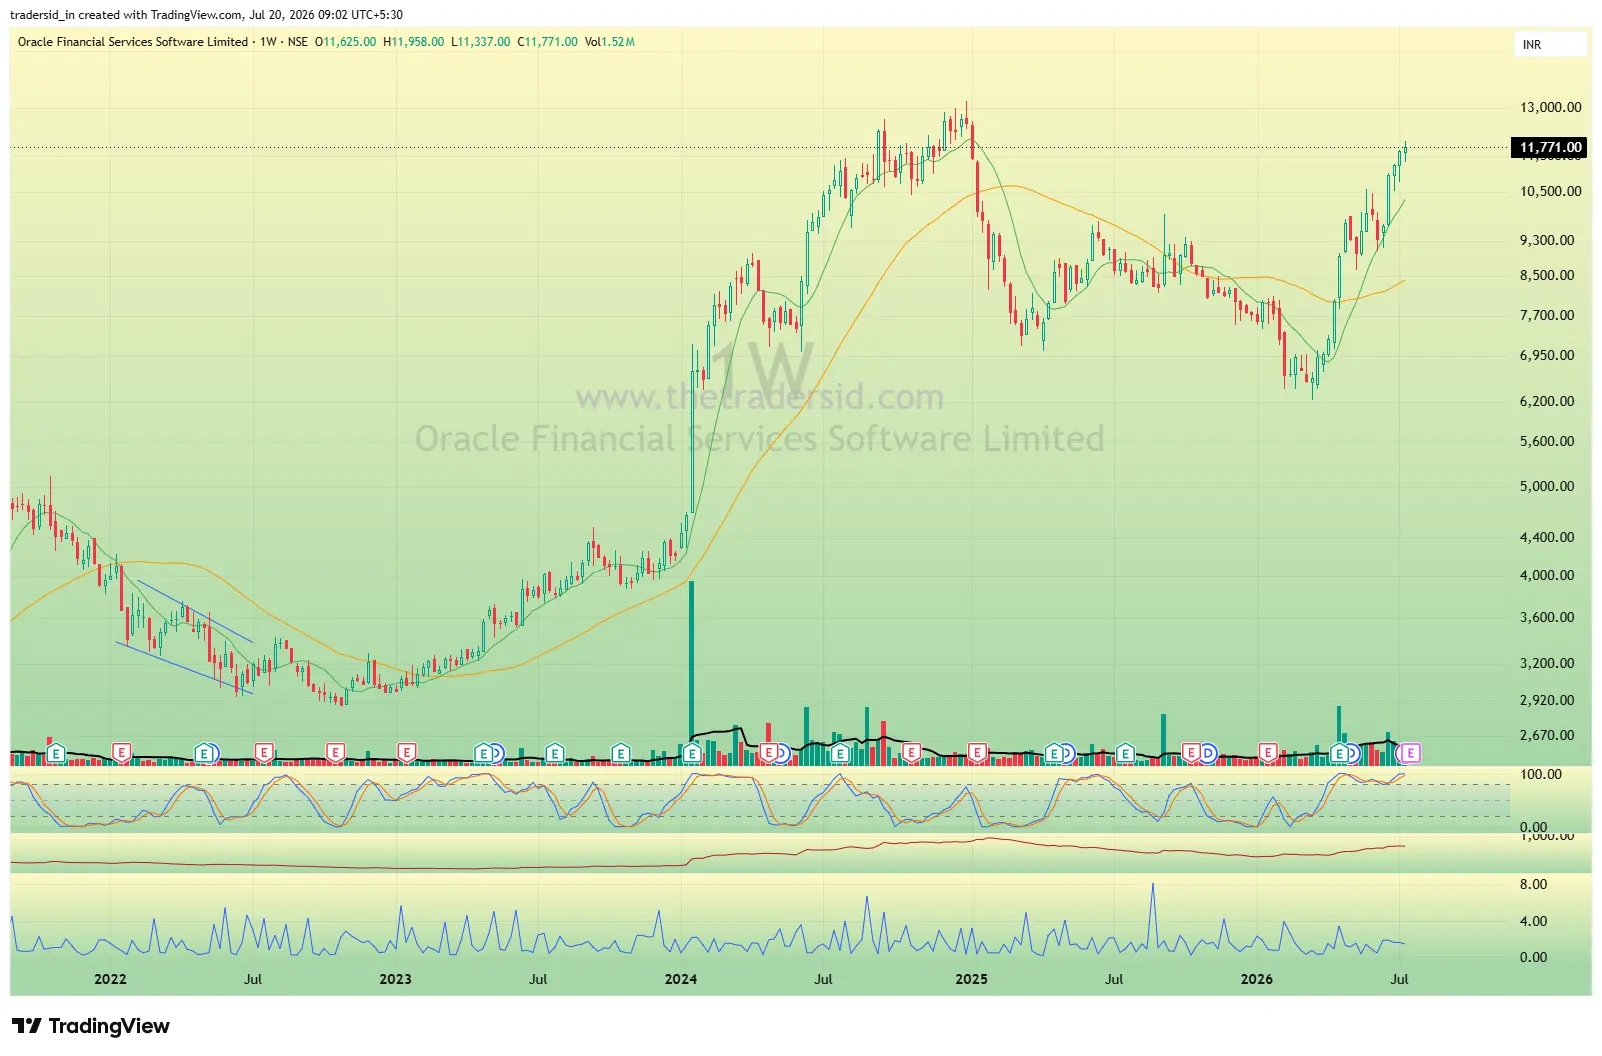Open the green October 2023 earnings marker
The height and width of the screenshot is (1056, 1602).
pos(621,752)
